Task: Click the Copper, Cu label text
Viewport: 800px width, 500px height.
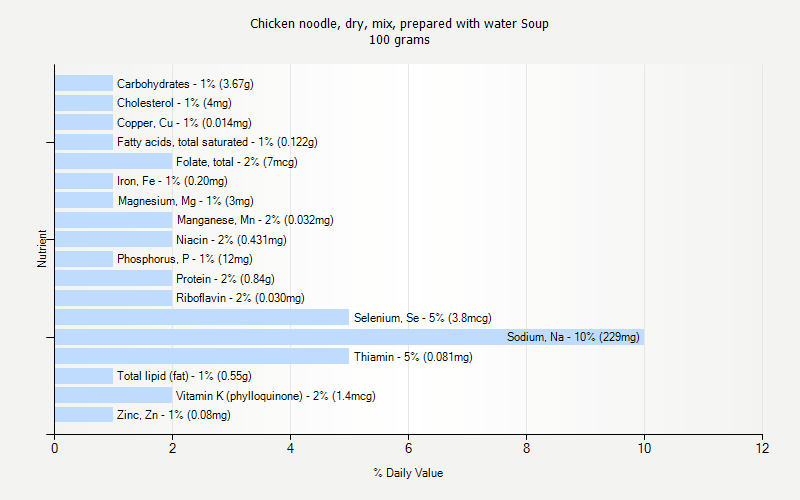Action: (x=183, y=123)
